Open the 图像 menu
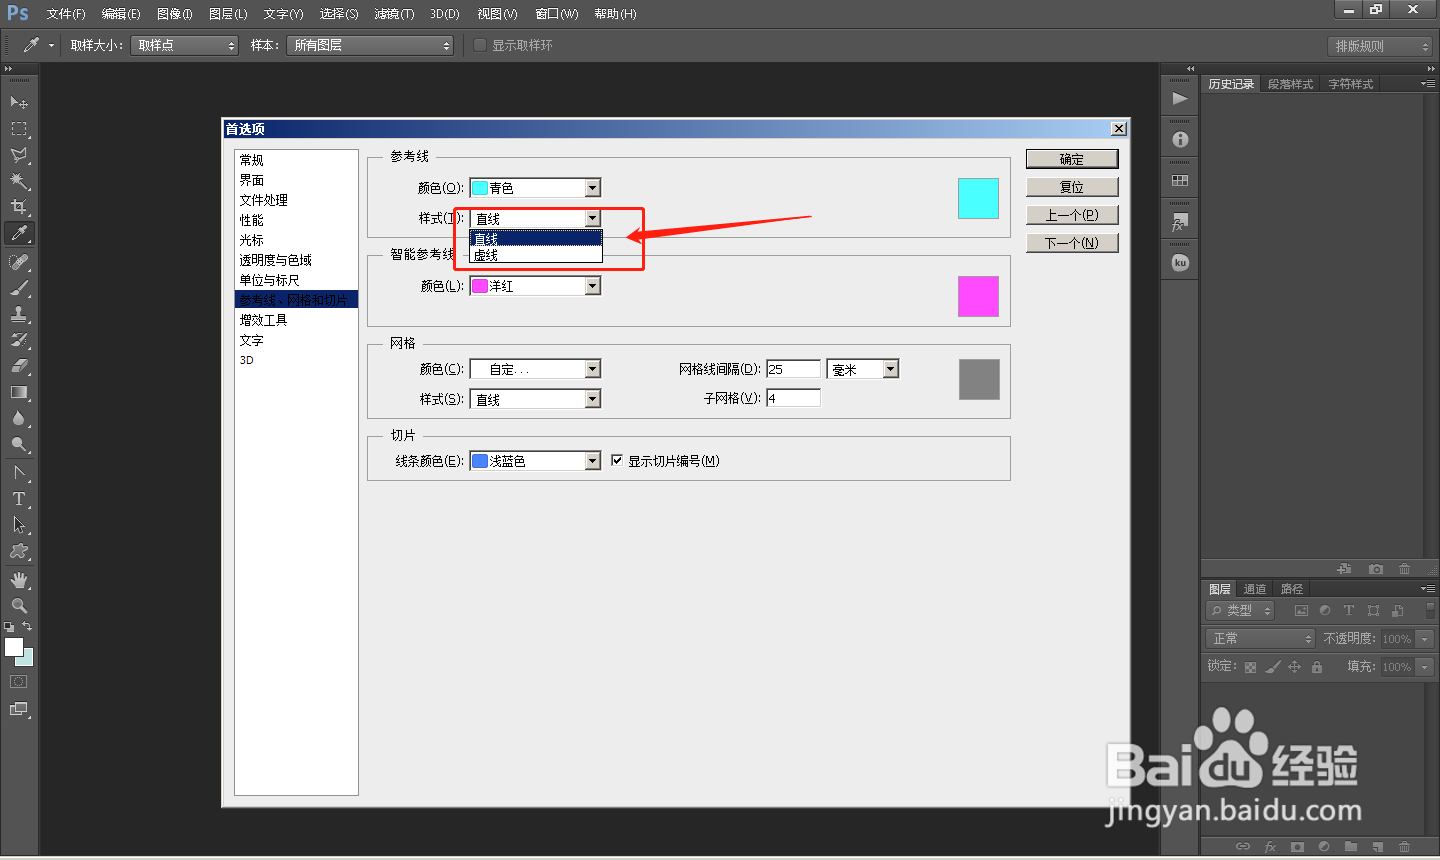 [175, 14]
